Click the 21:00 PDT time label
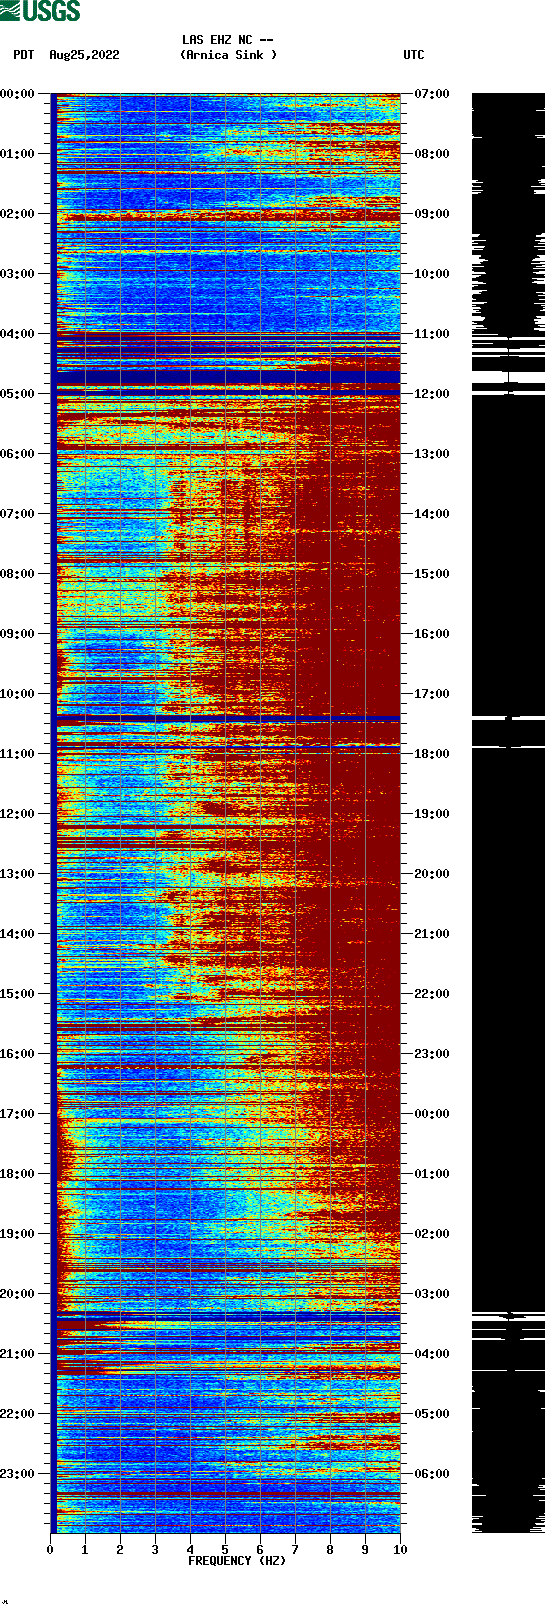The image size is (552, 1613). 18,1354
